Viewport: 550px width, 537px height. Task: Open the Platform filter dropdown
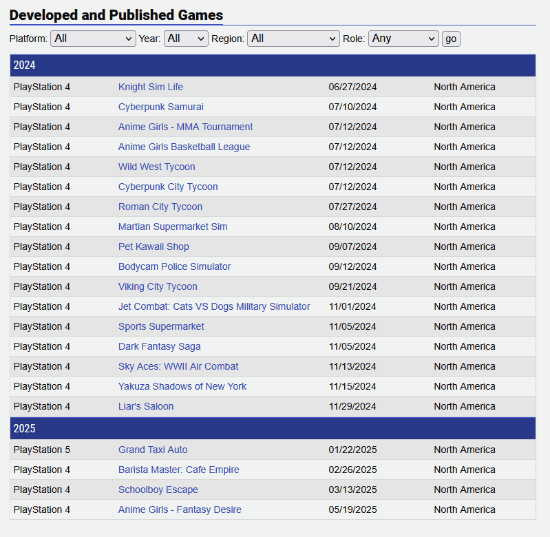tap(93, 39)
